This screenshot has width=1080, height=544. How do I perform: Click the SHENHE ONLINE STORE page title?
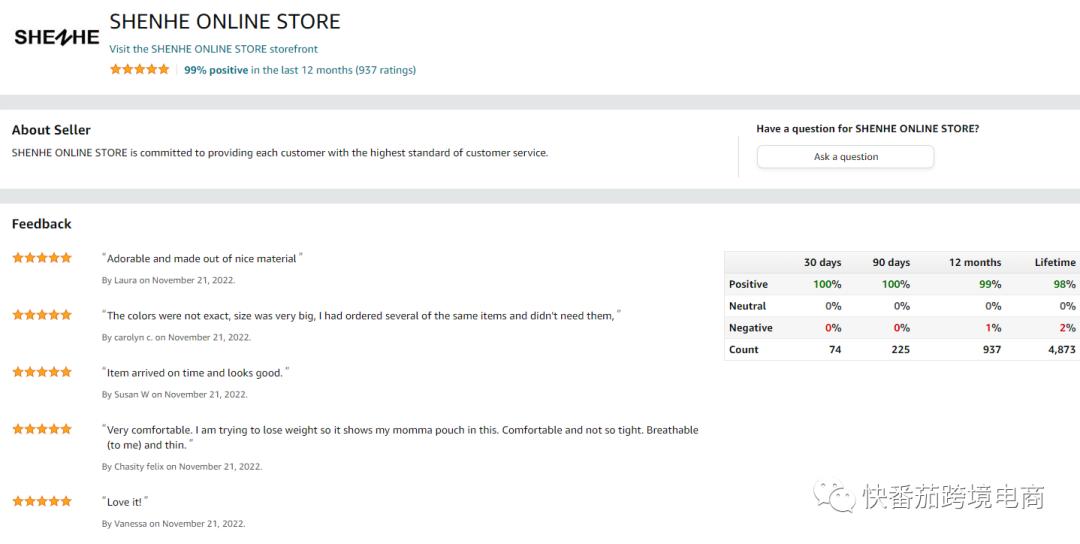point(225,21)
